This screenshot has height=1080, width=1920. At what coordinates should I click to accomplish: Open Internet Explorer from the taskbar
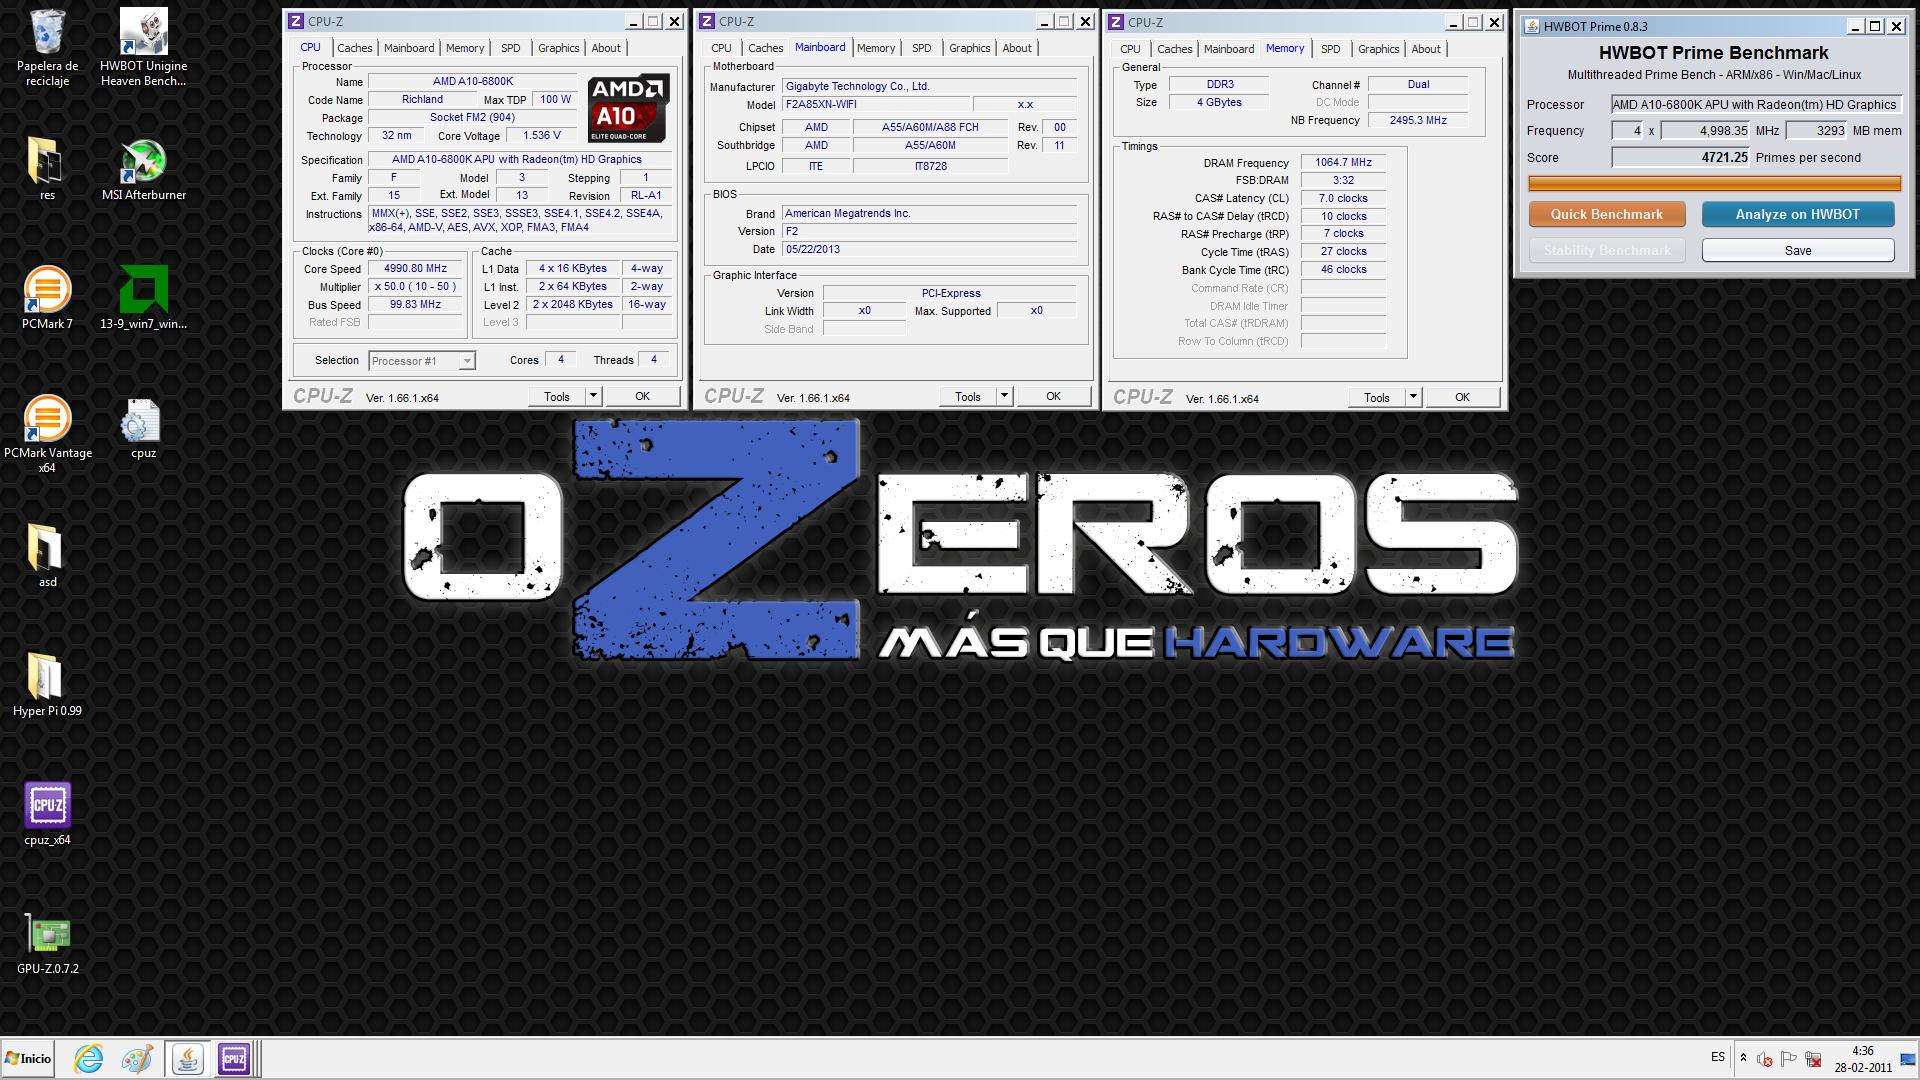89,1058
